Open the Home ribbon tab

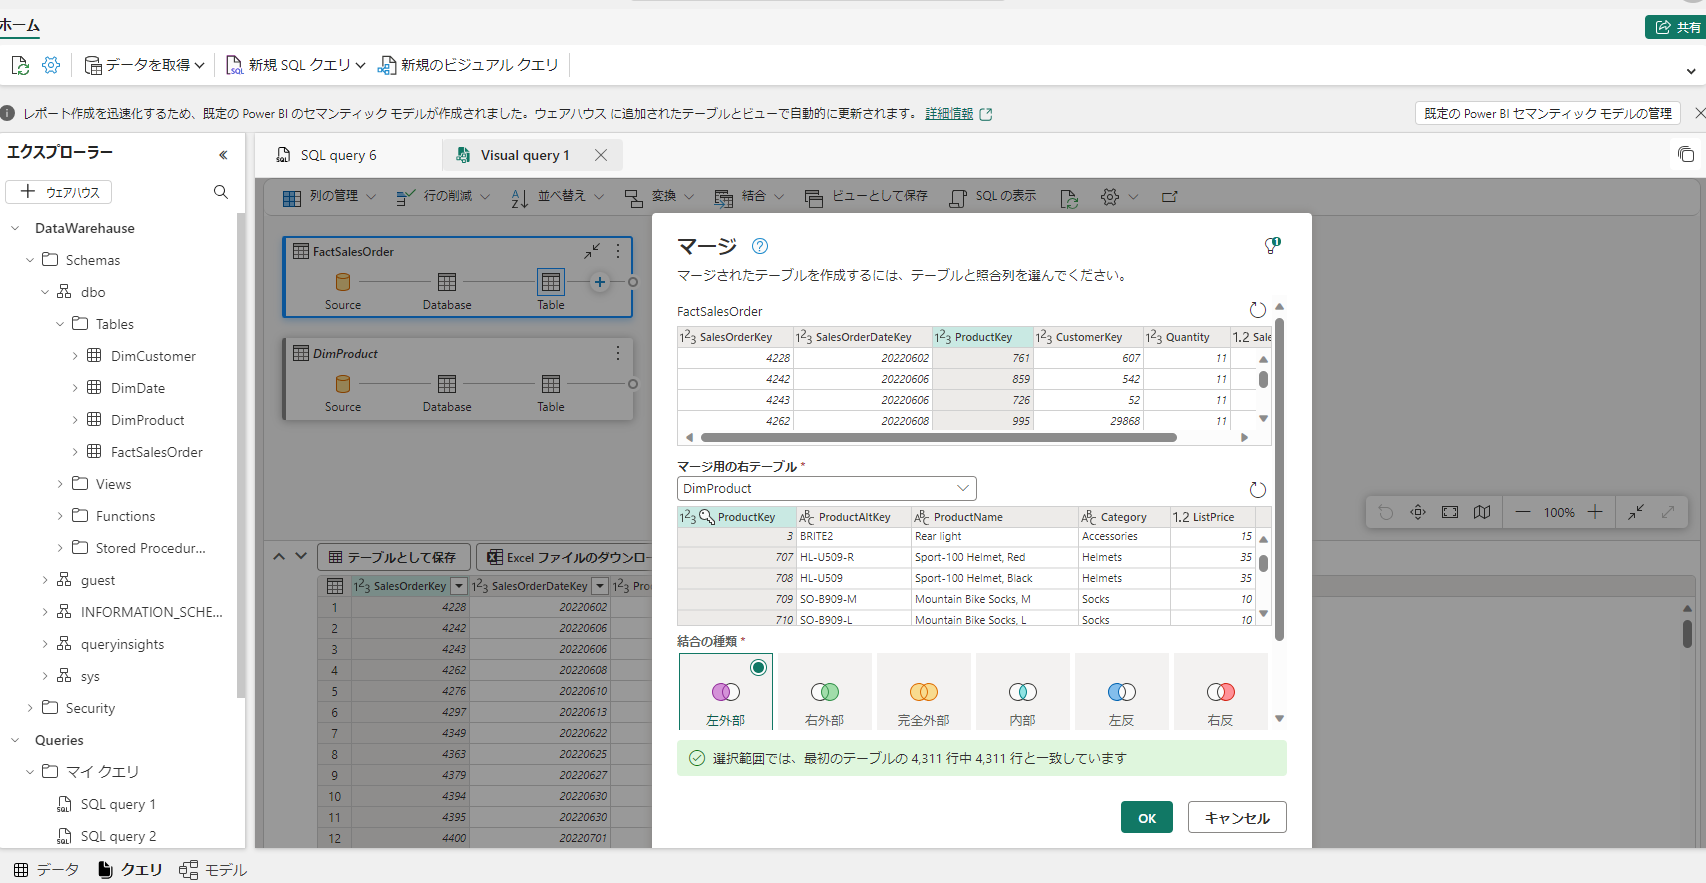click(x=20, y=26)
